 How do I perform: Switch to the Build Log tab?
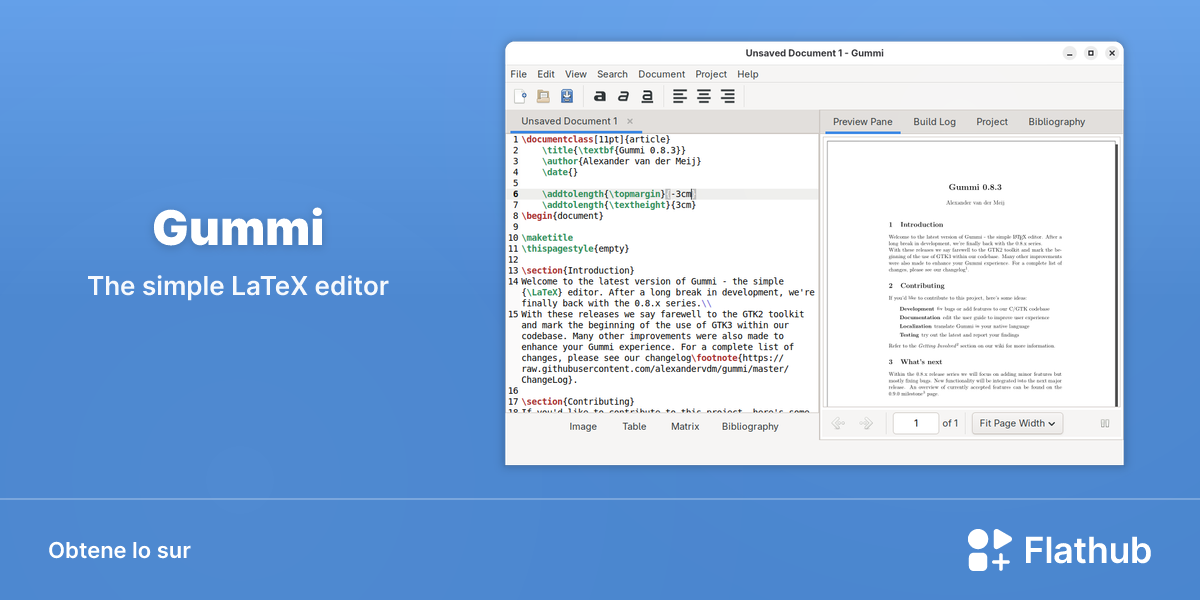click(934, 122)
